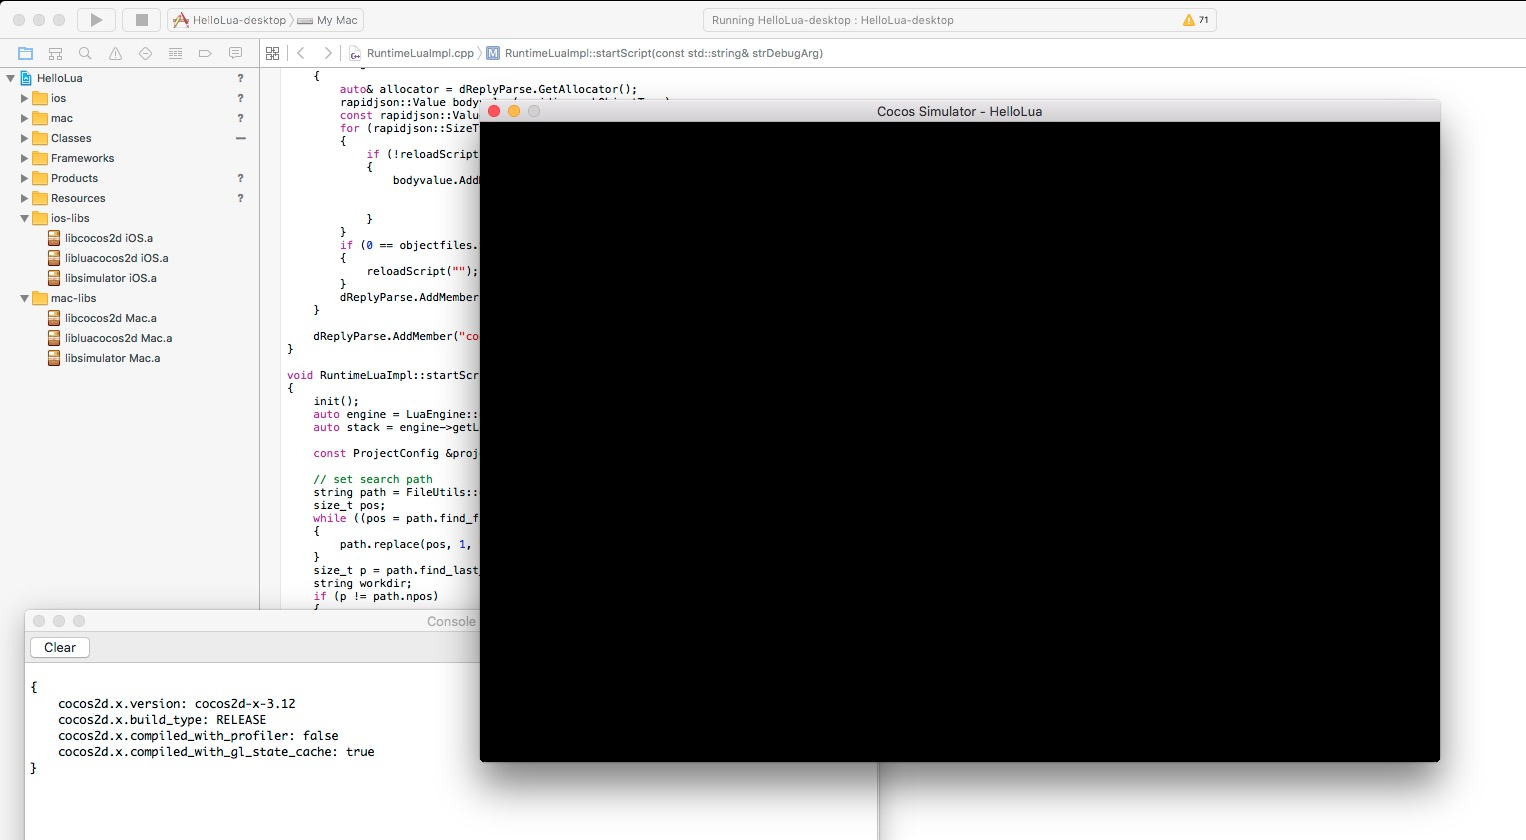Collapse the HelloLua project root
This screenshot has width=1526, height=840.
click(11, 78)
